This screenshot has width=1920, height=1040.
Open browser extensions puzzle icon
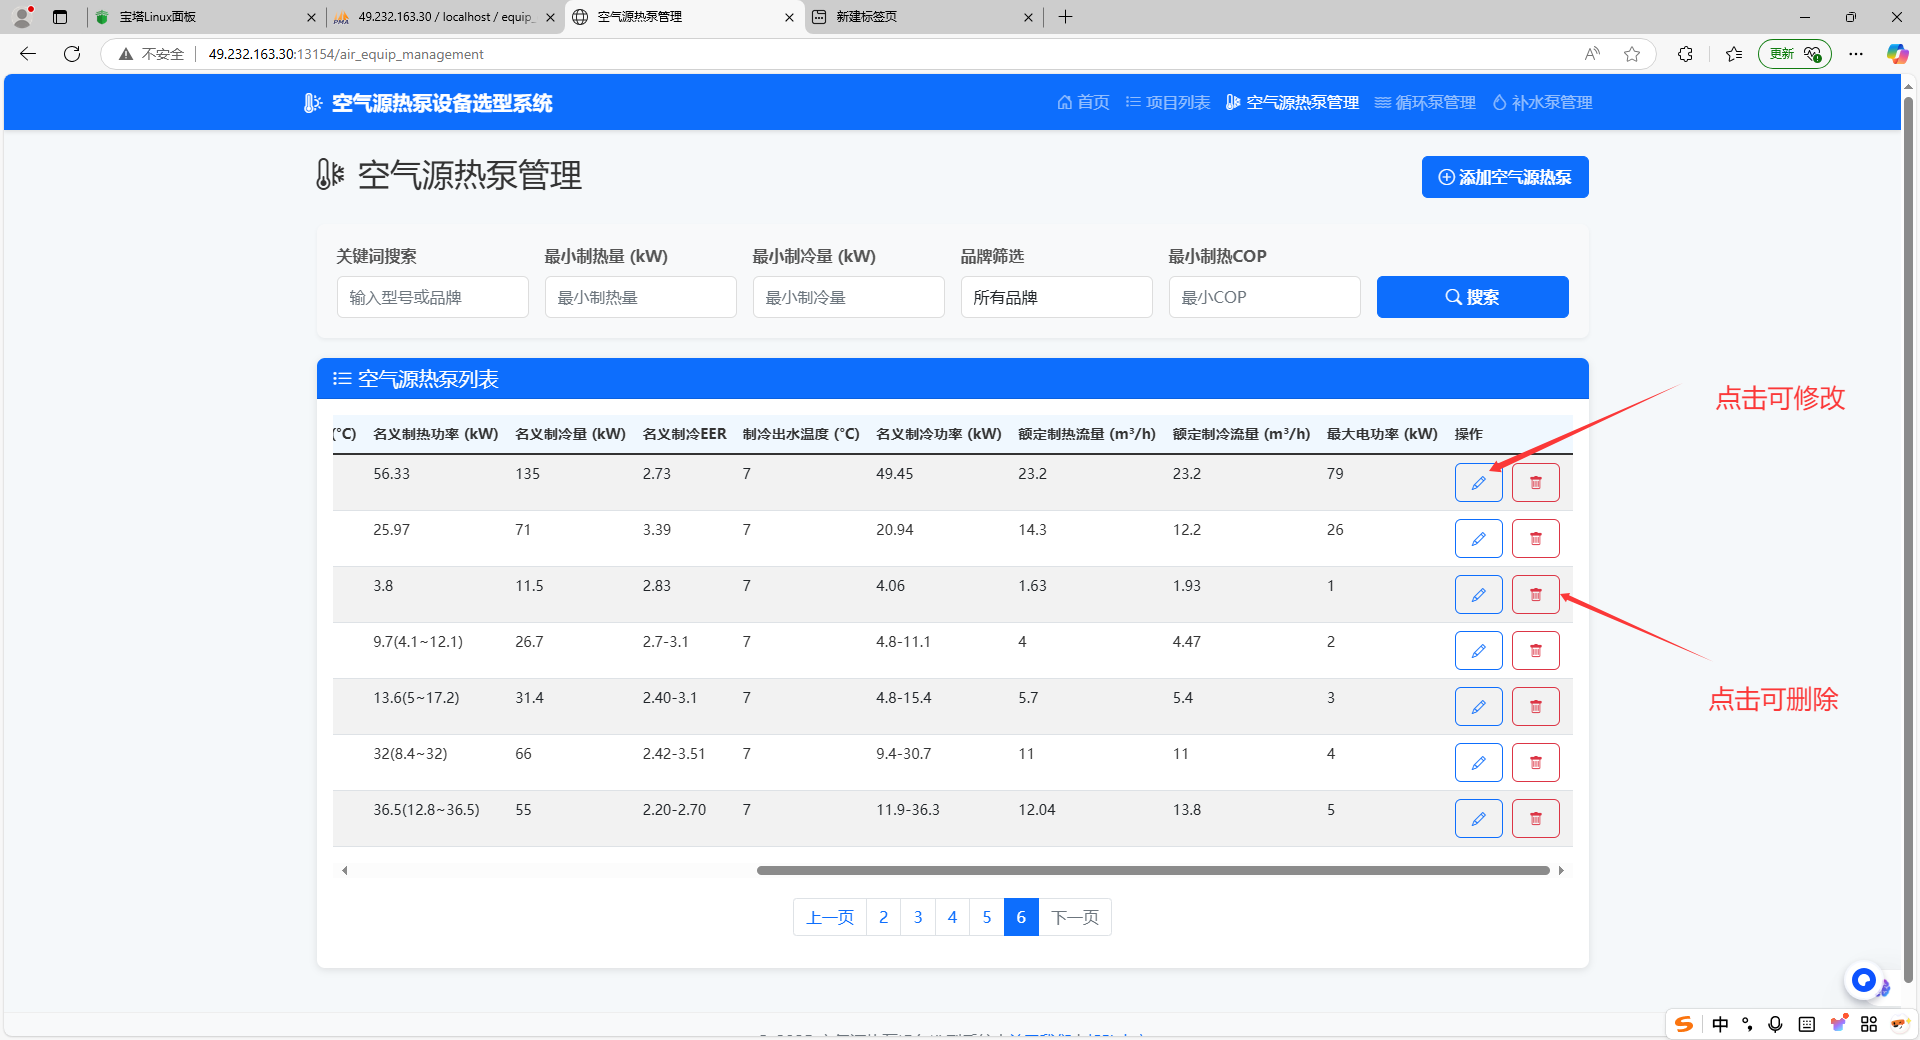pyautogui.click(x=1685, y=54)
